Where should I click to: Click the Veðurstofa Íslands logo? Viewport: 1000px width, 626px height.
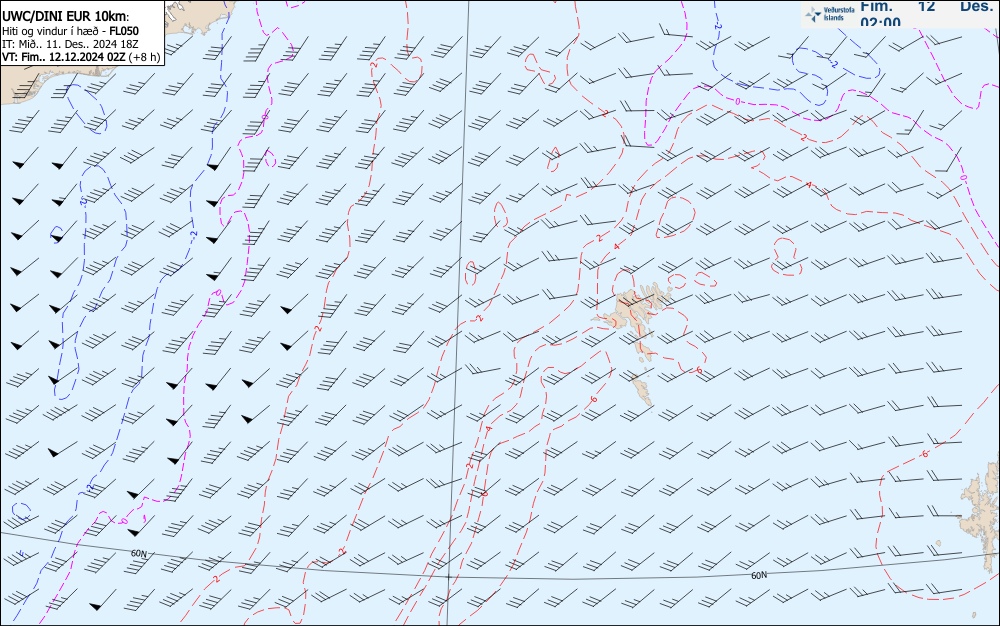[x=830, y=14]
